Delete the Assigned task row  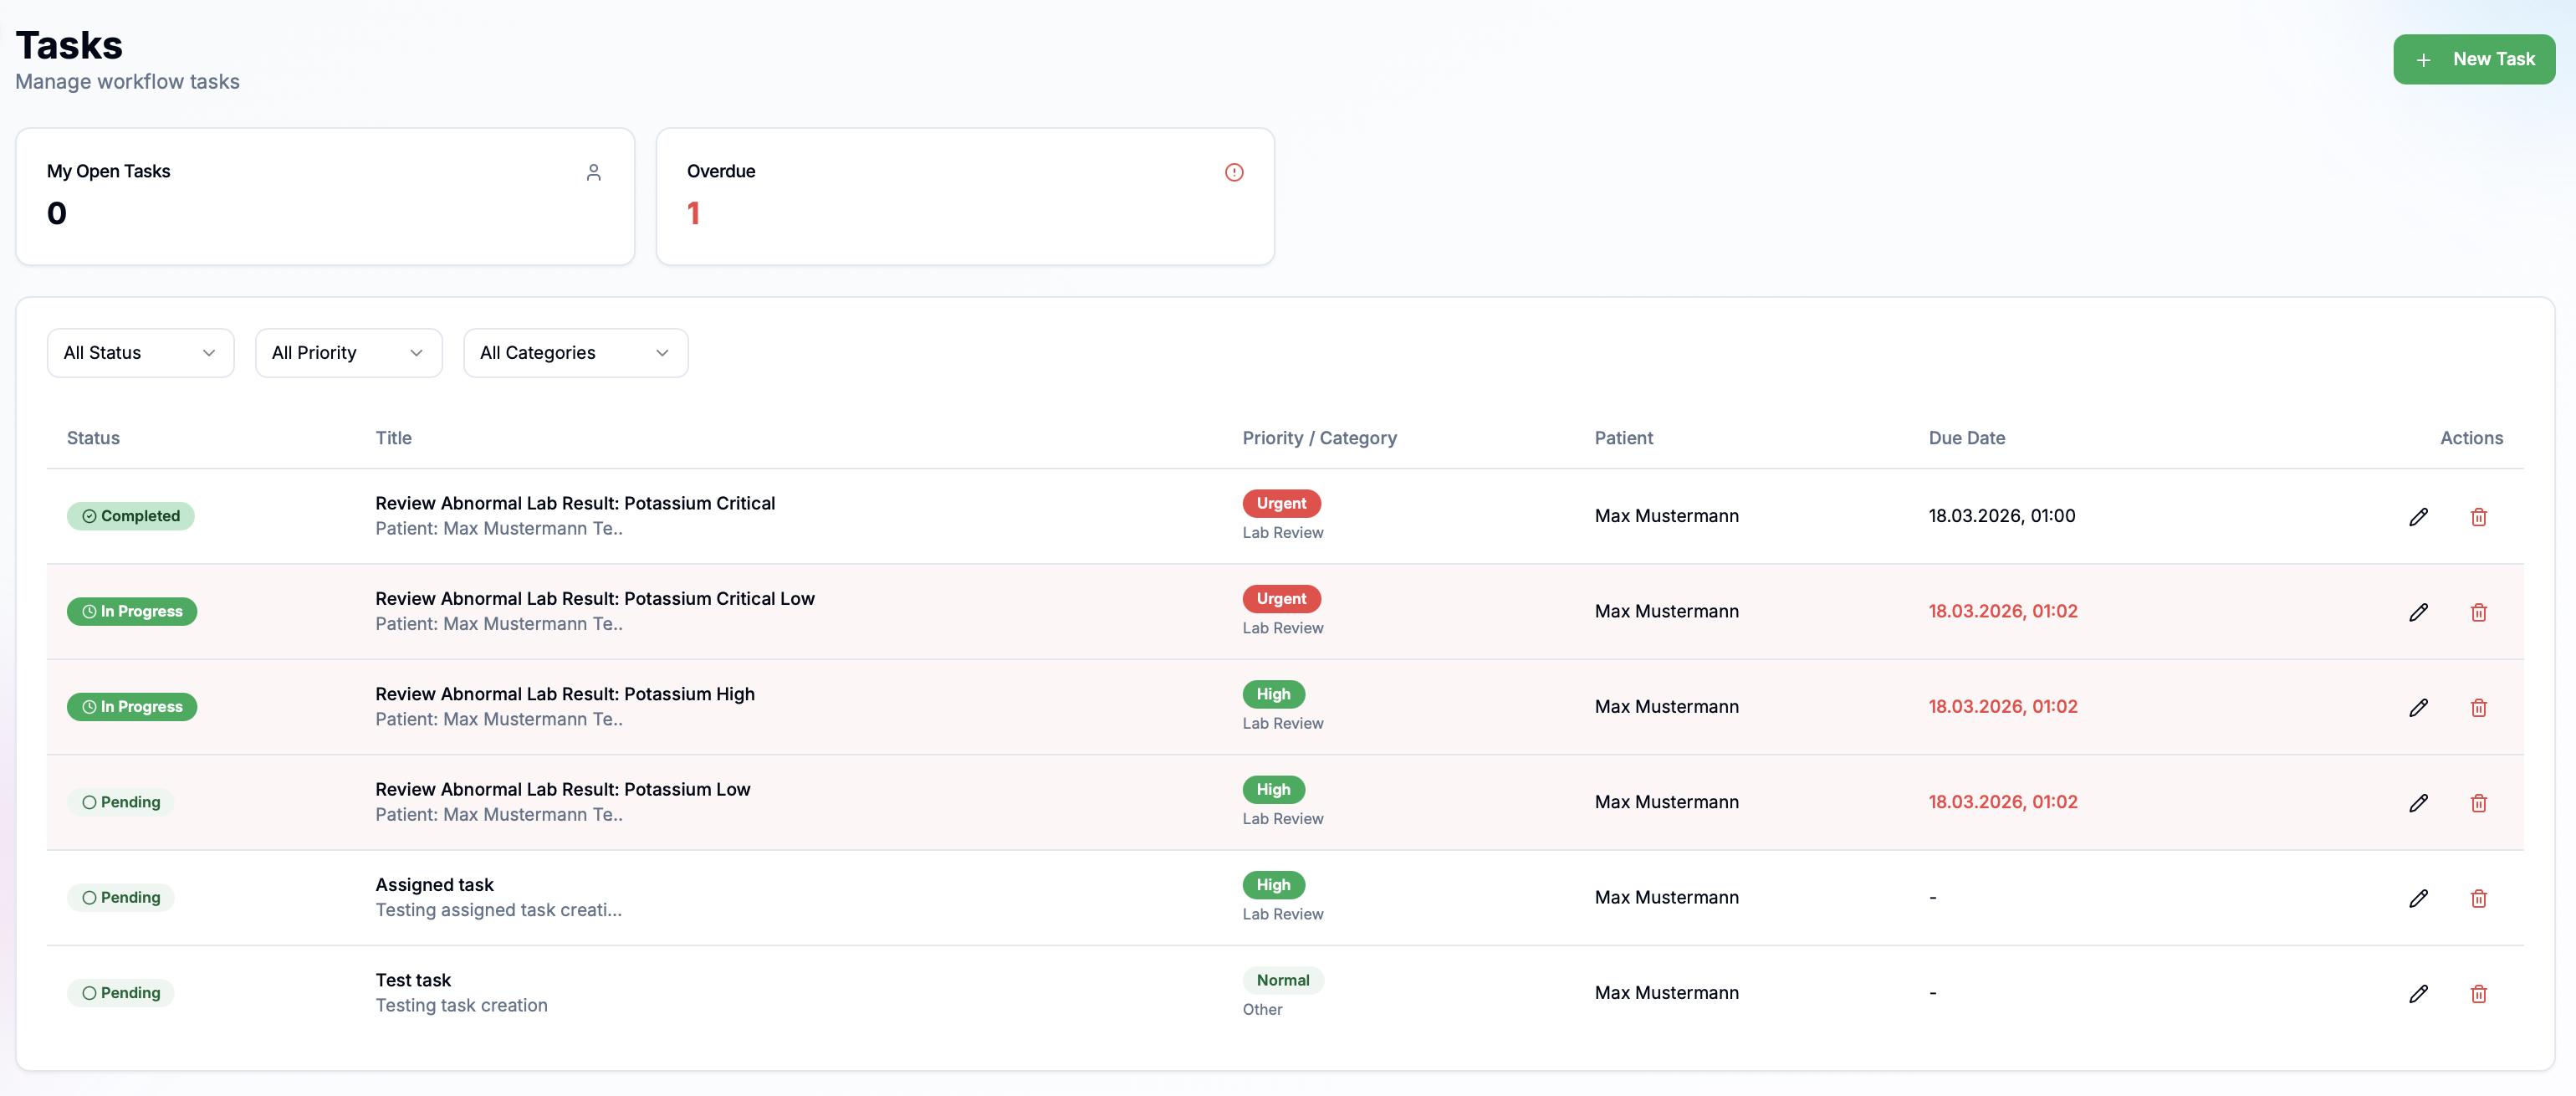2478,898
